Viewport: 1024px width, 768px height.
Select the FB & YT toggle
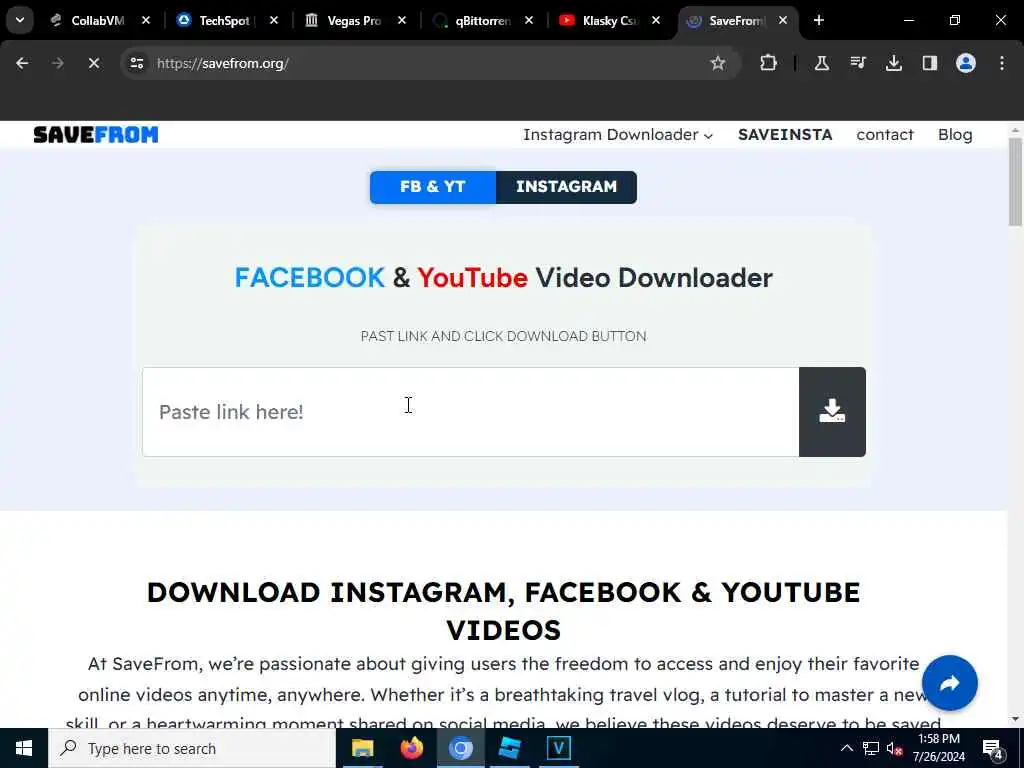pyautogui.click(x=432, y=187)
